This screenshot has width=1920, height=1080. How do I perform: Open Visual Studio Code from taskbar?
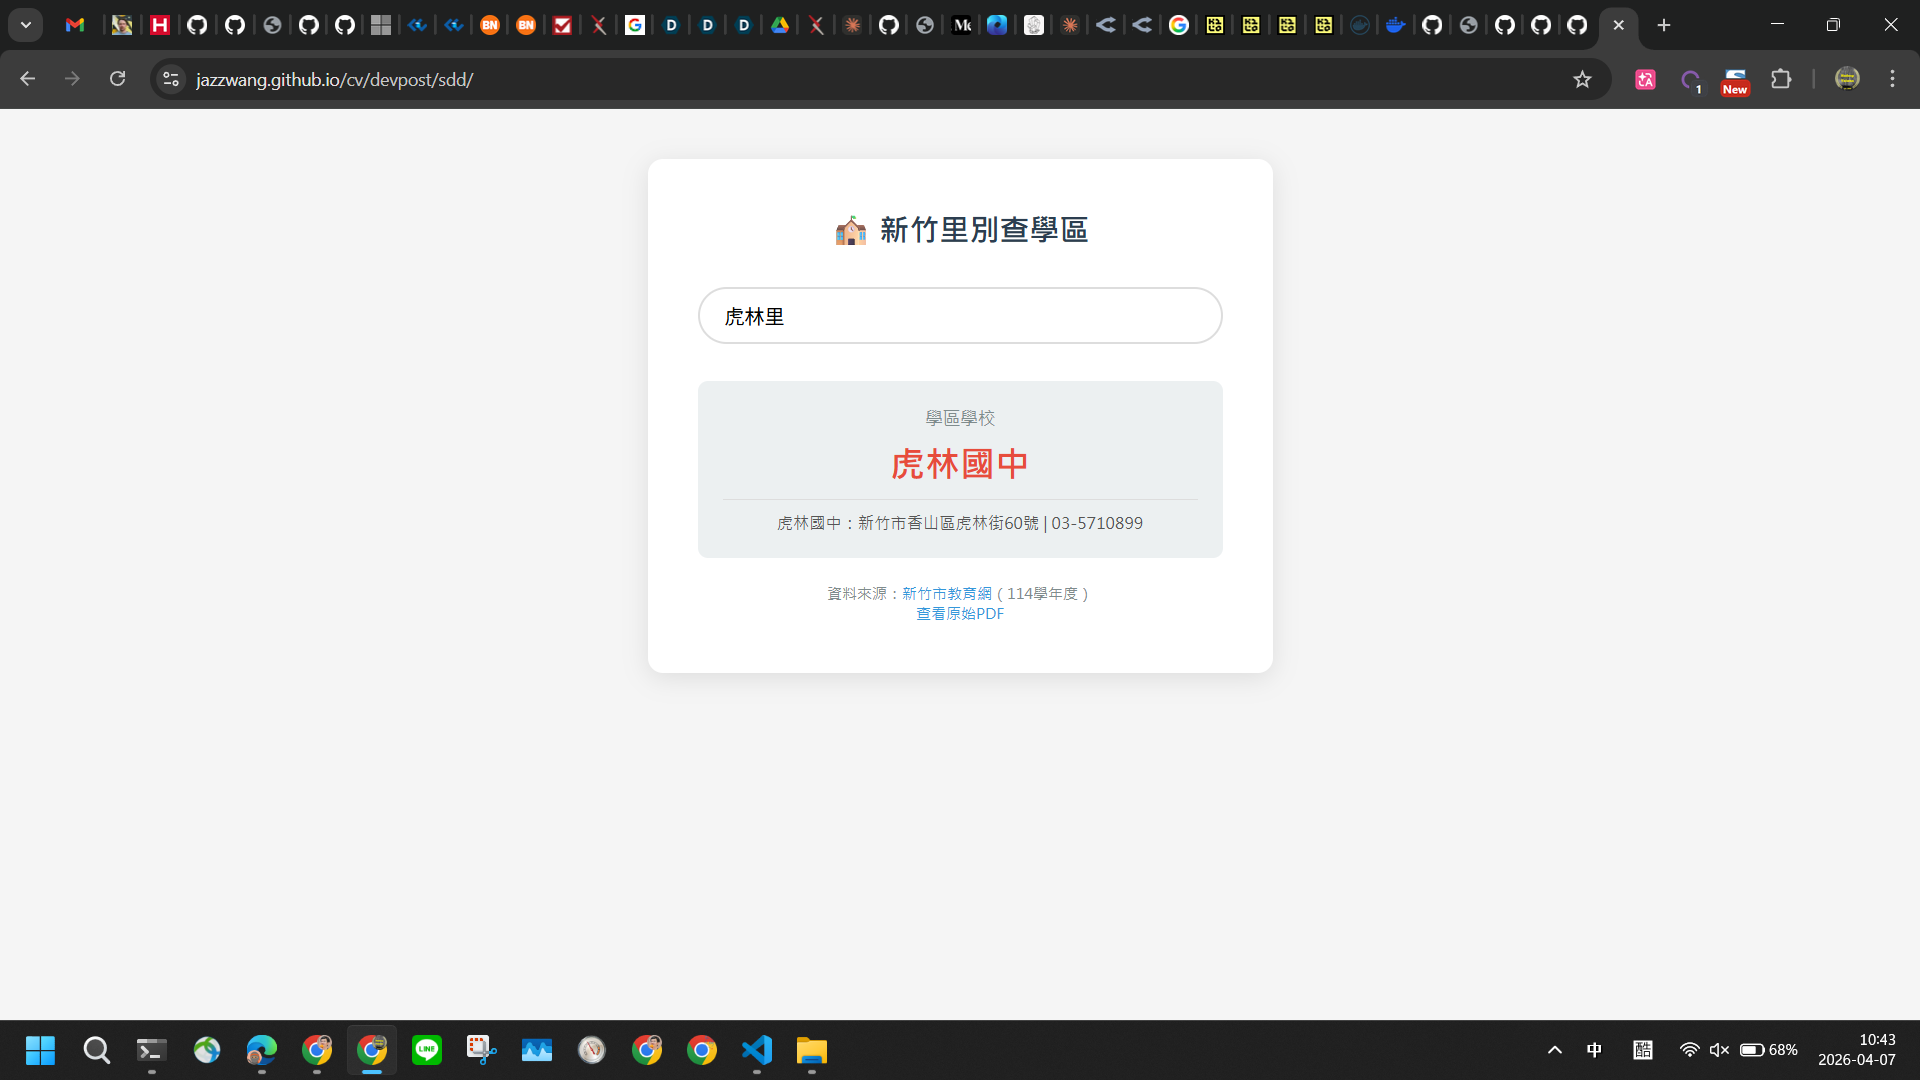click(x=757, y=1050)
